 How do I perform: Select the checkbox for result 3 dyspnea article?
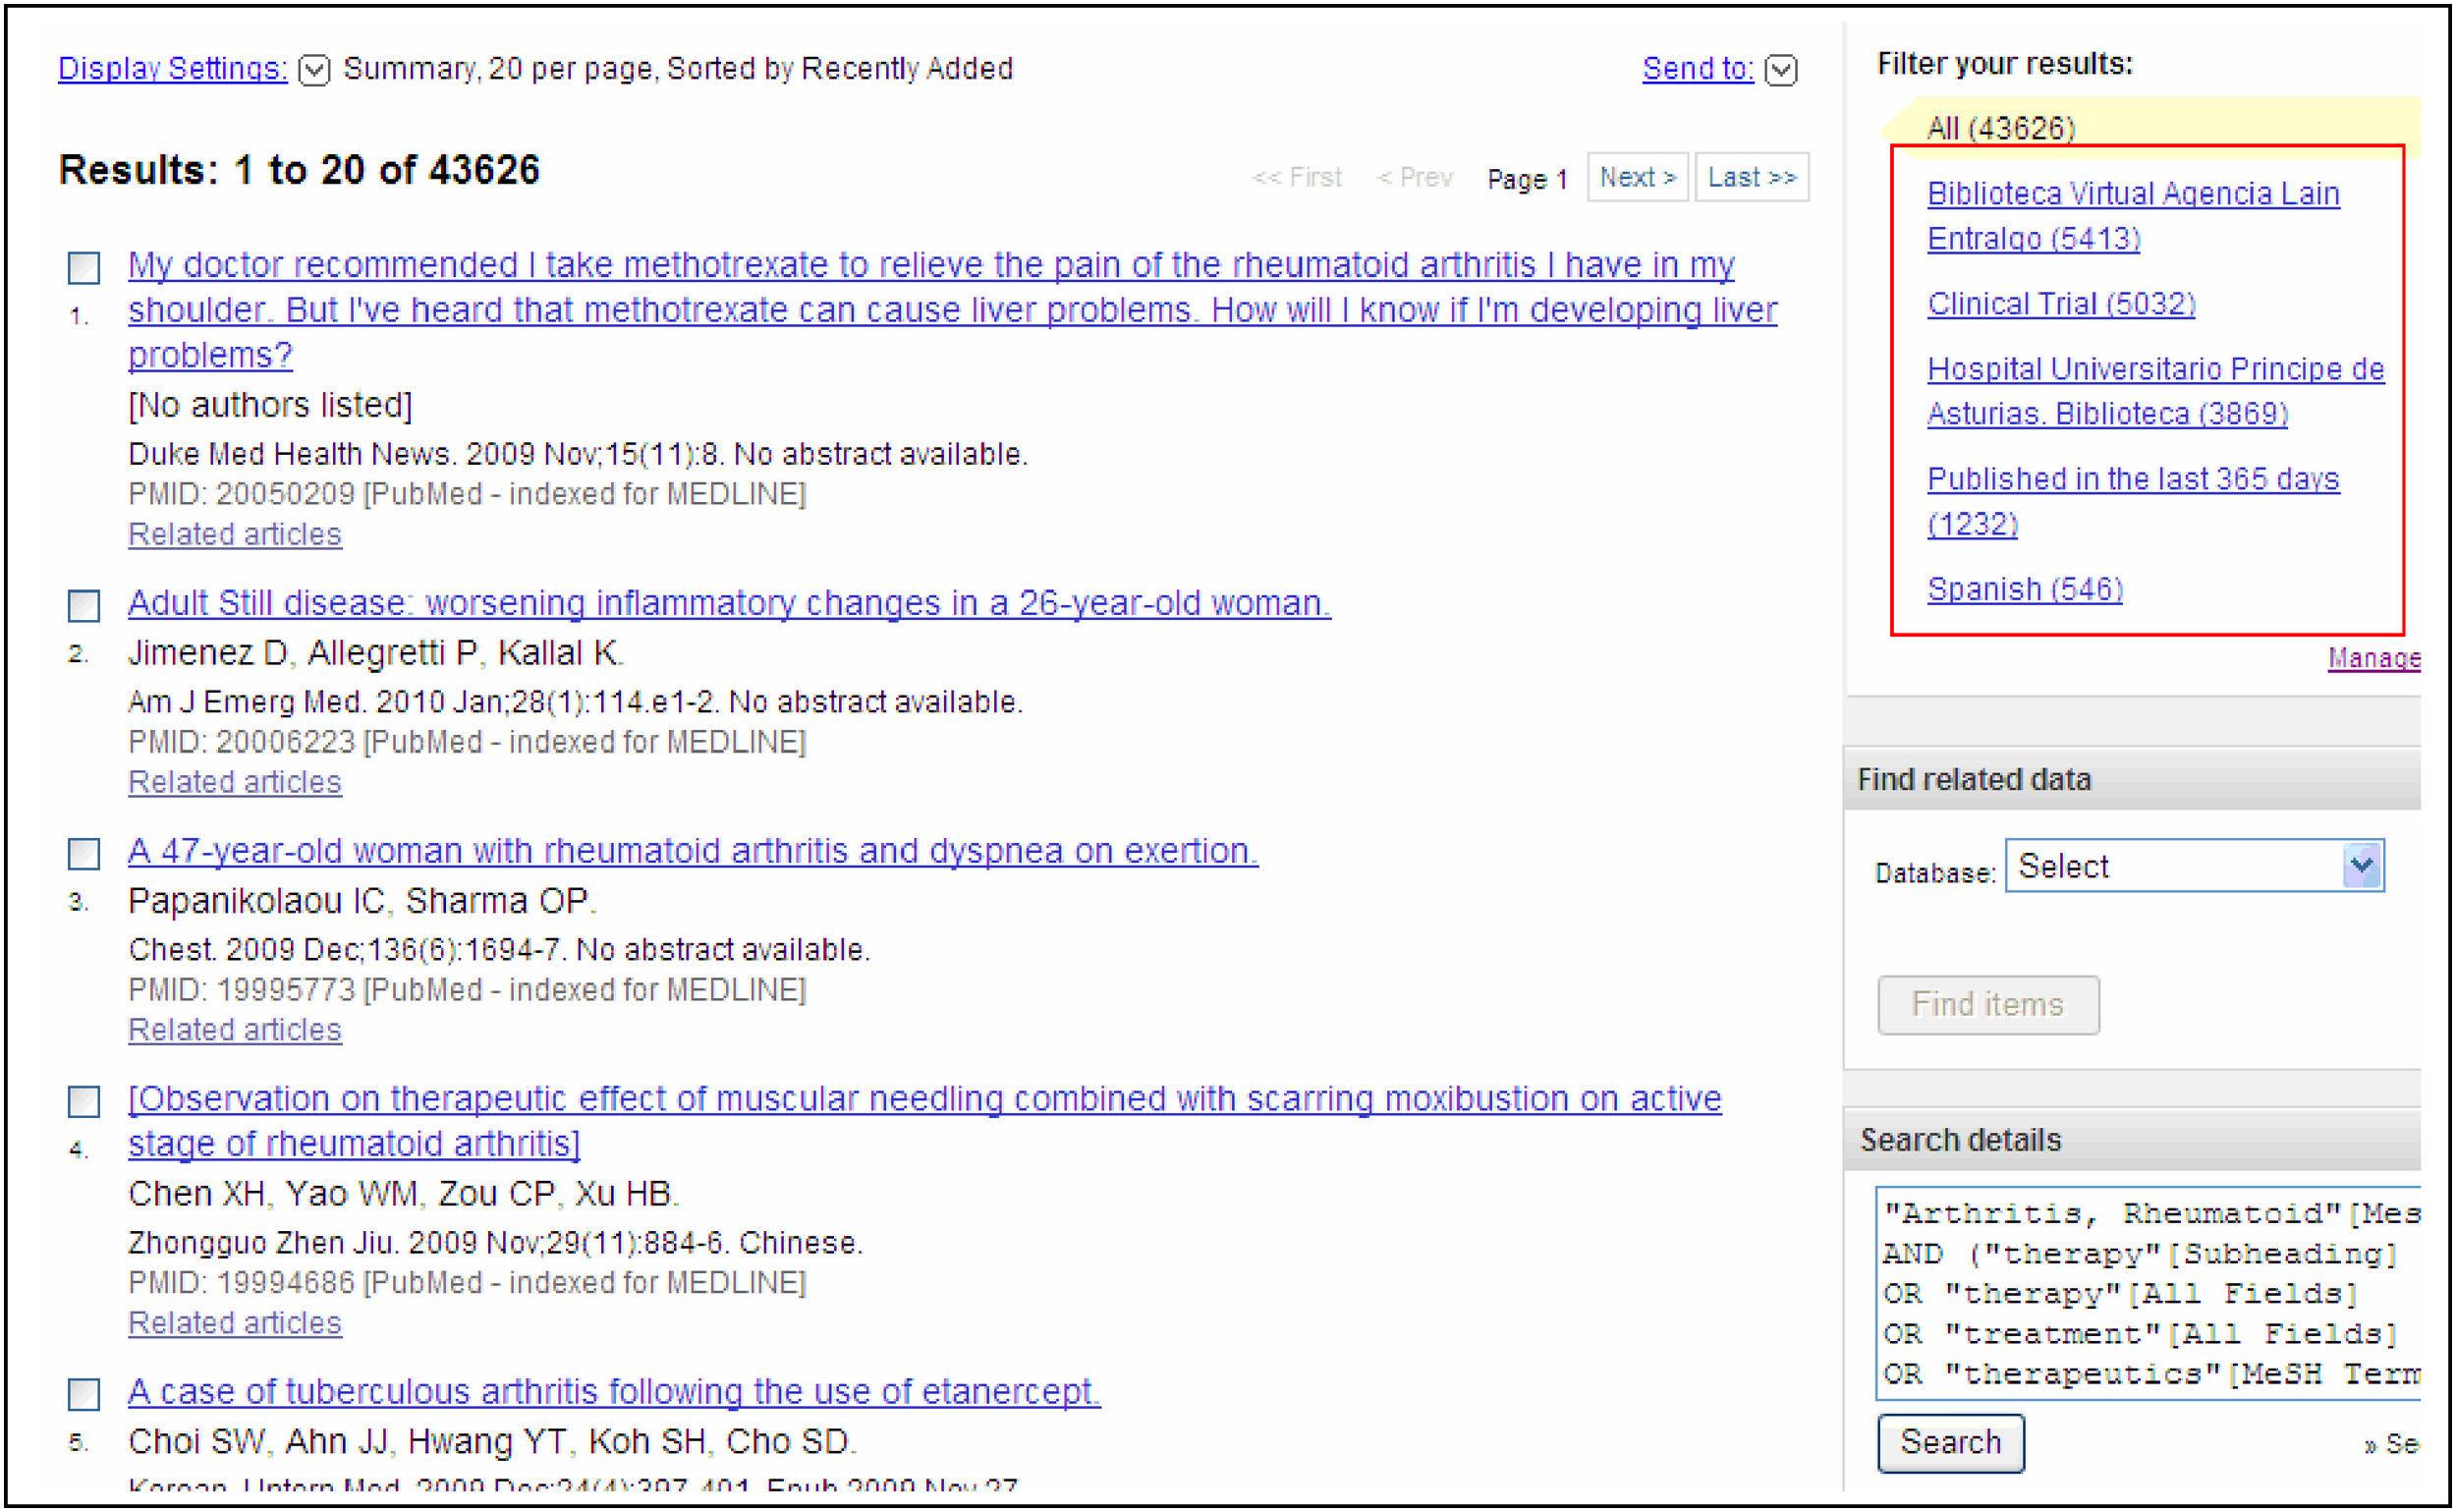pyautogui.click(x=84, y=853)
